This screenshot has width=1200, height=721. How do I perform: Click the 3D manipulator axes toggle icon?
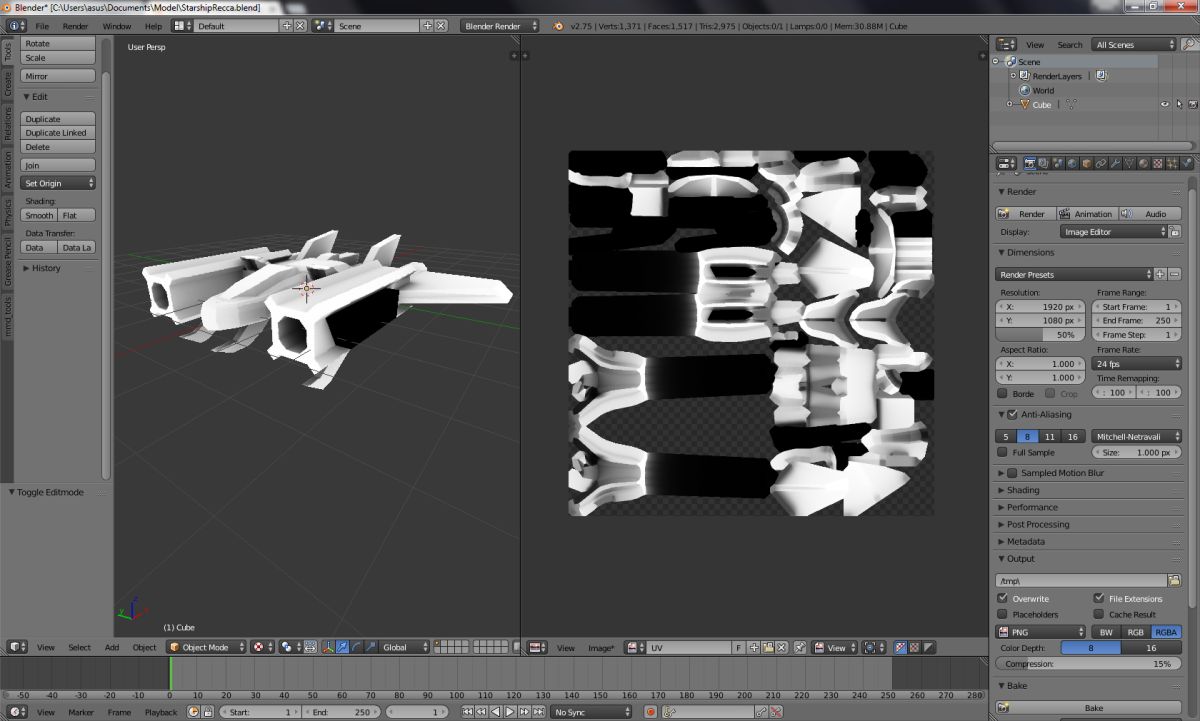tap(327, 647)
